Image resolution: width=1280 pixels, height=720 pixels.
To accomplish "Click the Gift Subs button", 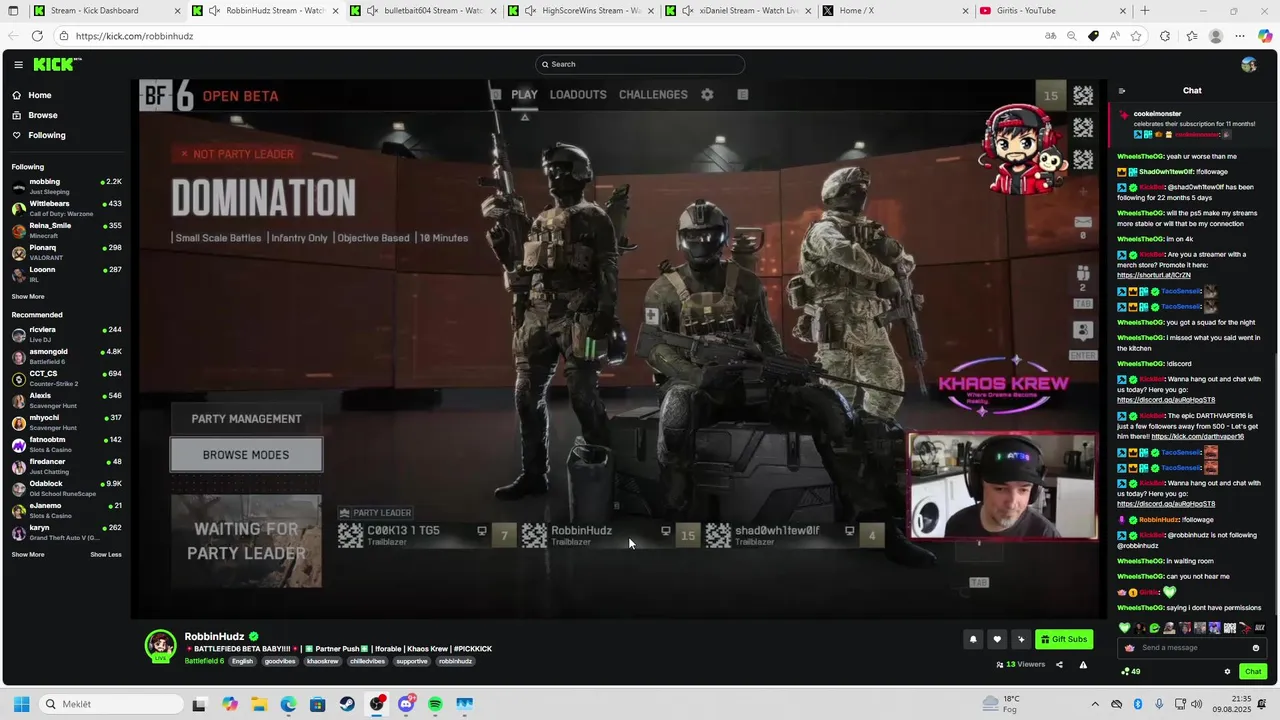I will pos(1064,639).
